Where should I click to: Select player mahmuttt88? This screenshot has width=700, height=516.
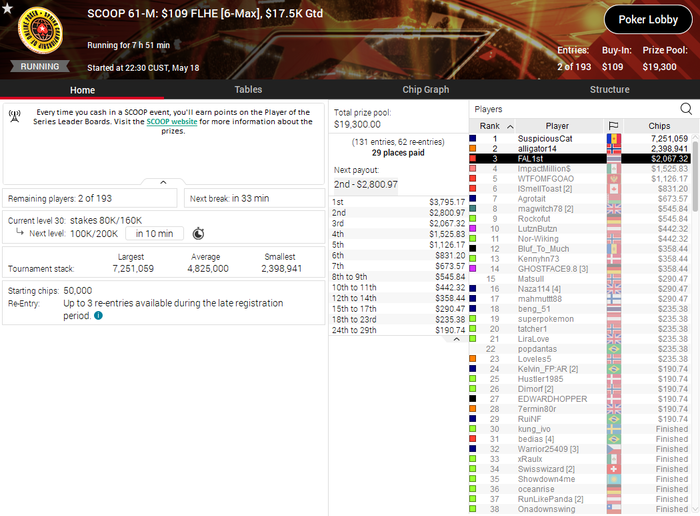coord(579,299)
